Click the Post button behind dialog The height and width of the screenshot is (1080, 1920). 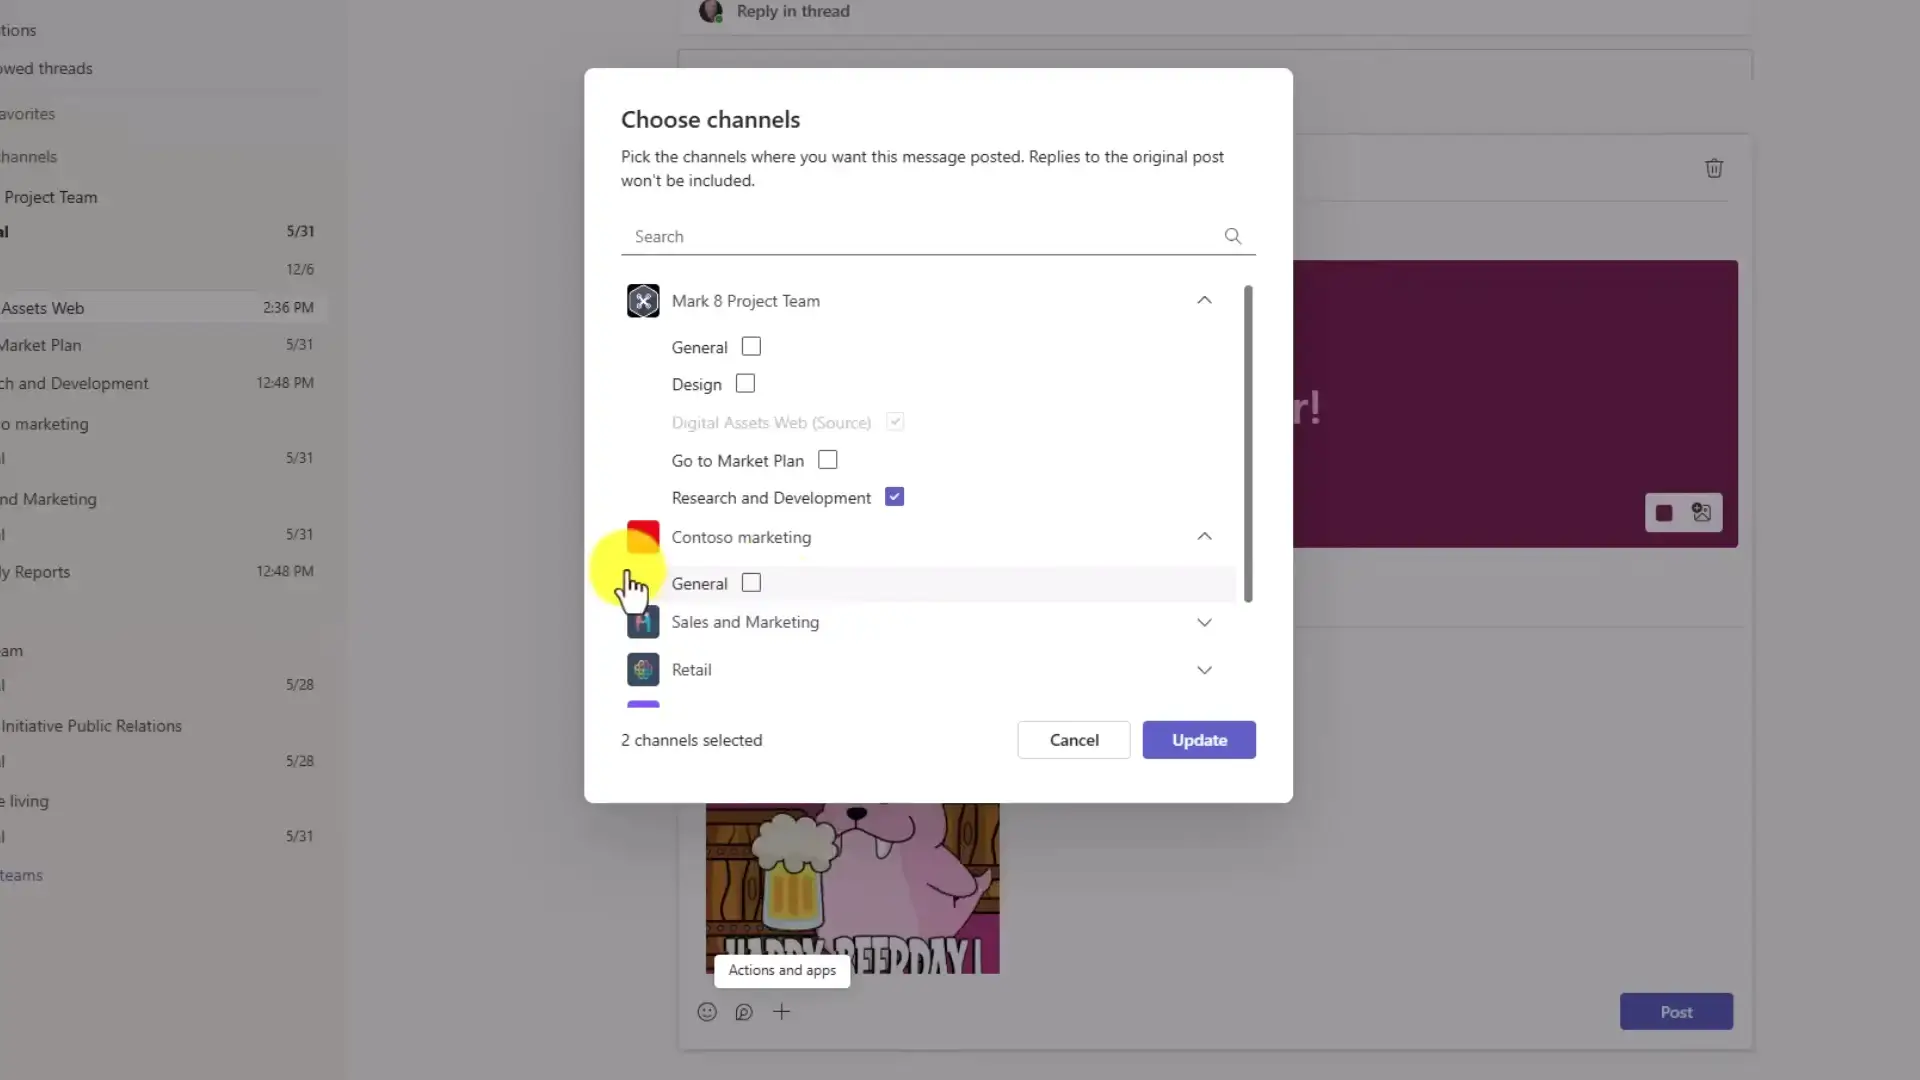[x=1676, y=1012]
